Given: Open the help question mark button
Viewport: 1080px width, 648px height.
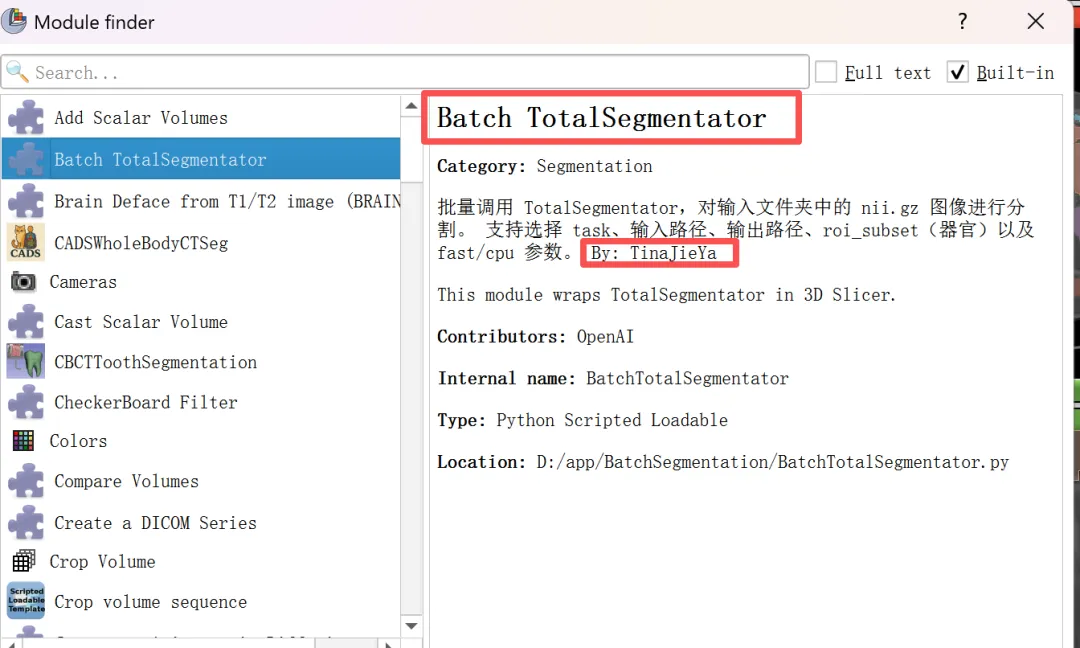Looking at the screenshot, I should click(962, 21).
